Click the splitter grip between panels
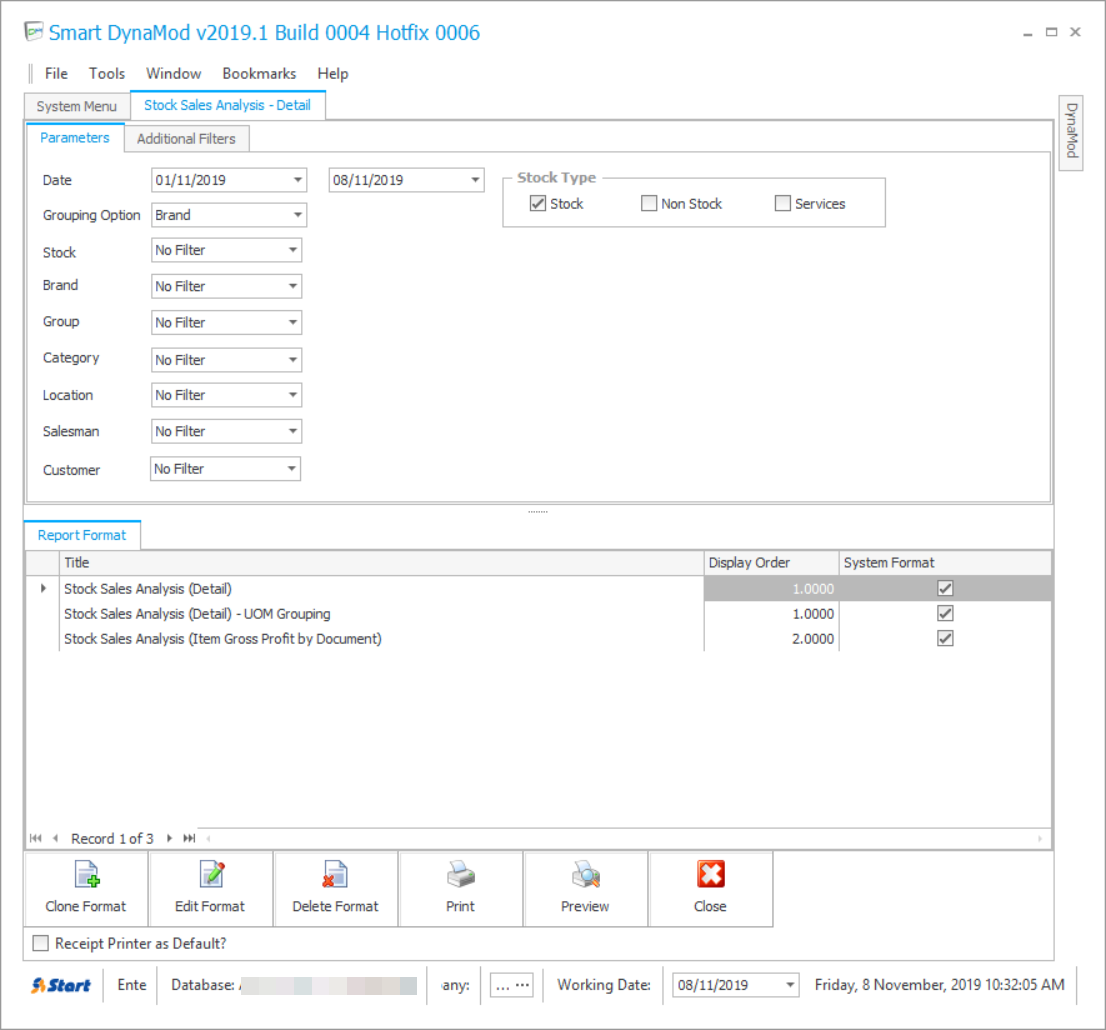This screenshot has width=1106, height=1030. (x=538, y=511)
